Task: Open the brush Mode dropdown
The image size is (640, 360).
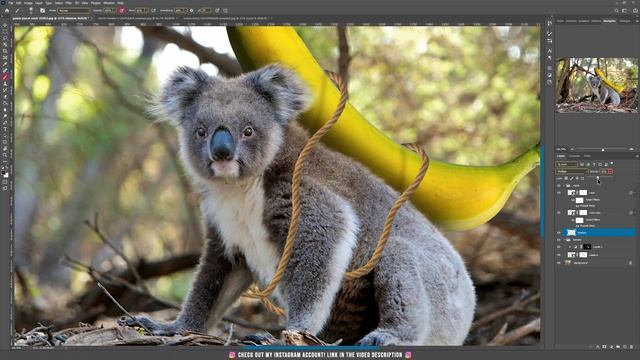Action: 74,10
